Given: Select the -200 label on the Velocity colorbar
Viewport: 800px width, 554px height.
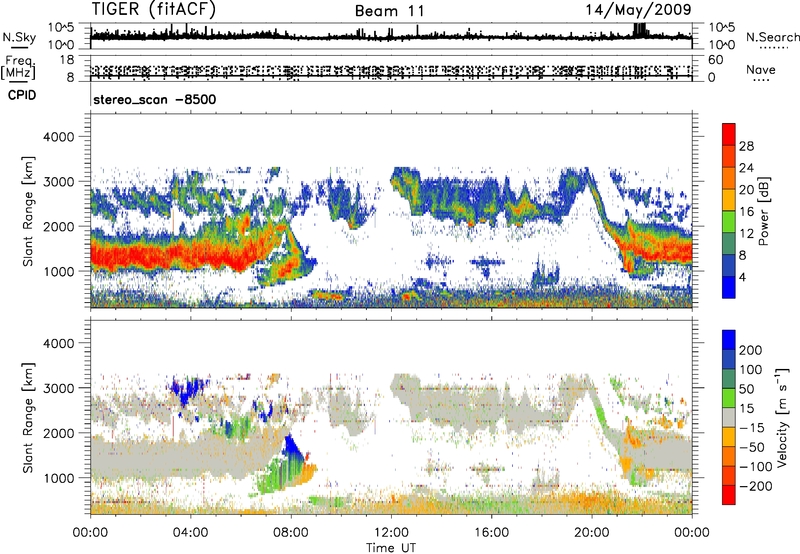Looking at the screenshot, I should pyautogui.click(x=756, y=486).
